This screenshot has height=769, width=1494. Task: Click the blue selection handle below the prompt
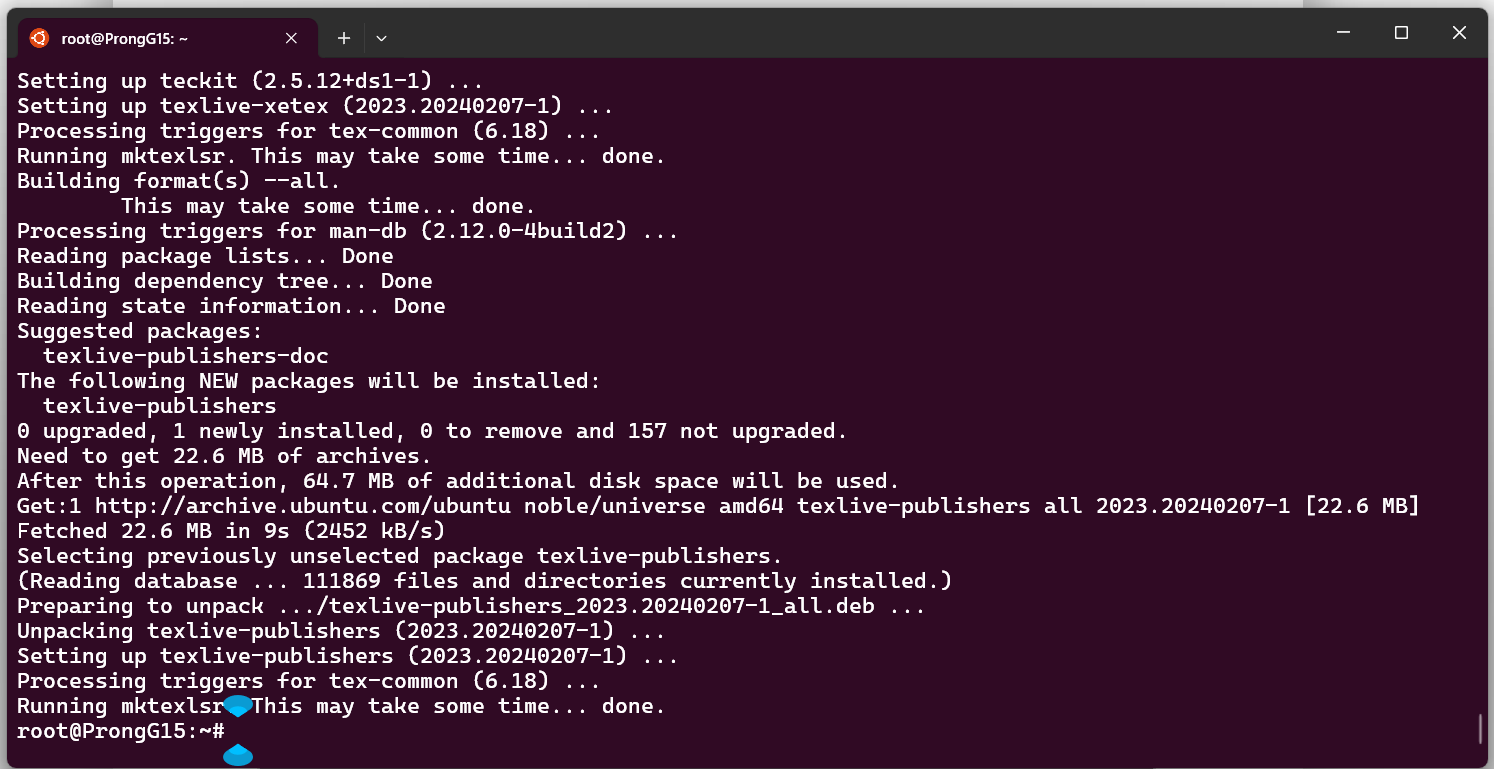[x=238, y=755]
